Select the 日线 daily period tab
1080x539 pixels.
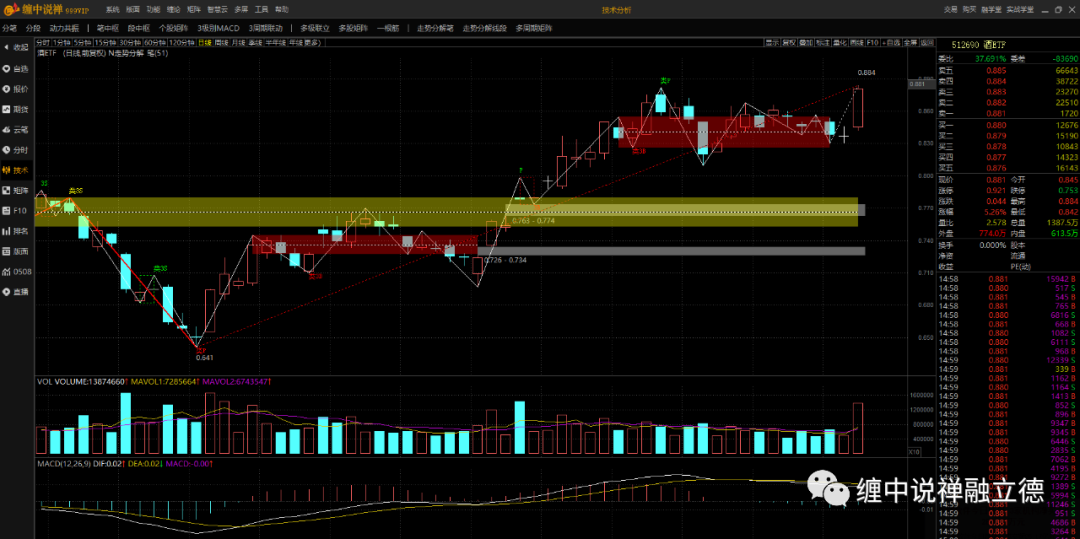click(205, 43)
